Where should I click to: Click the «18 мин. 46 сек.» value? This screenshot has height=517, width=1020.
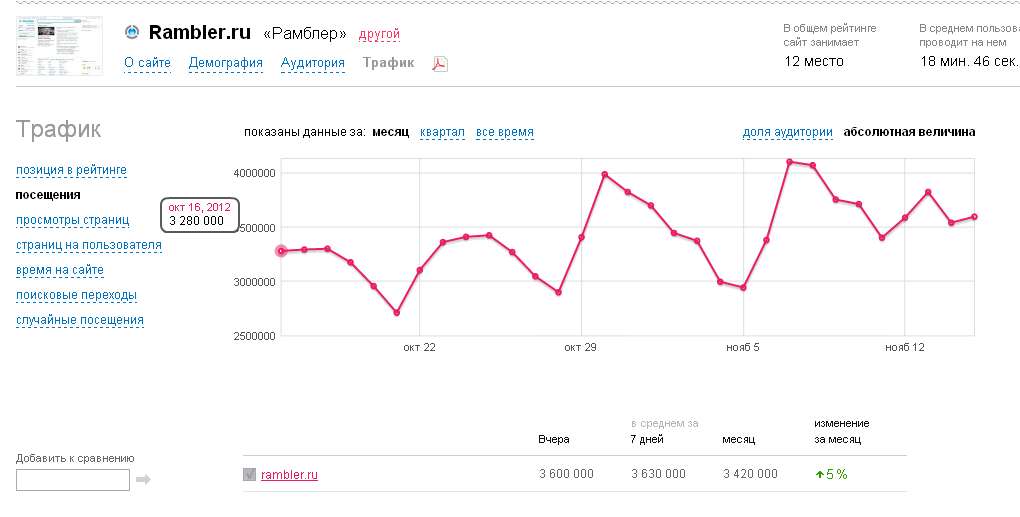coord(969,62)
